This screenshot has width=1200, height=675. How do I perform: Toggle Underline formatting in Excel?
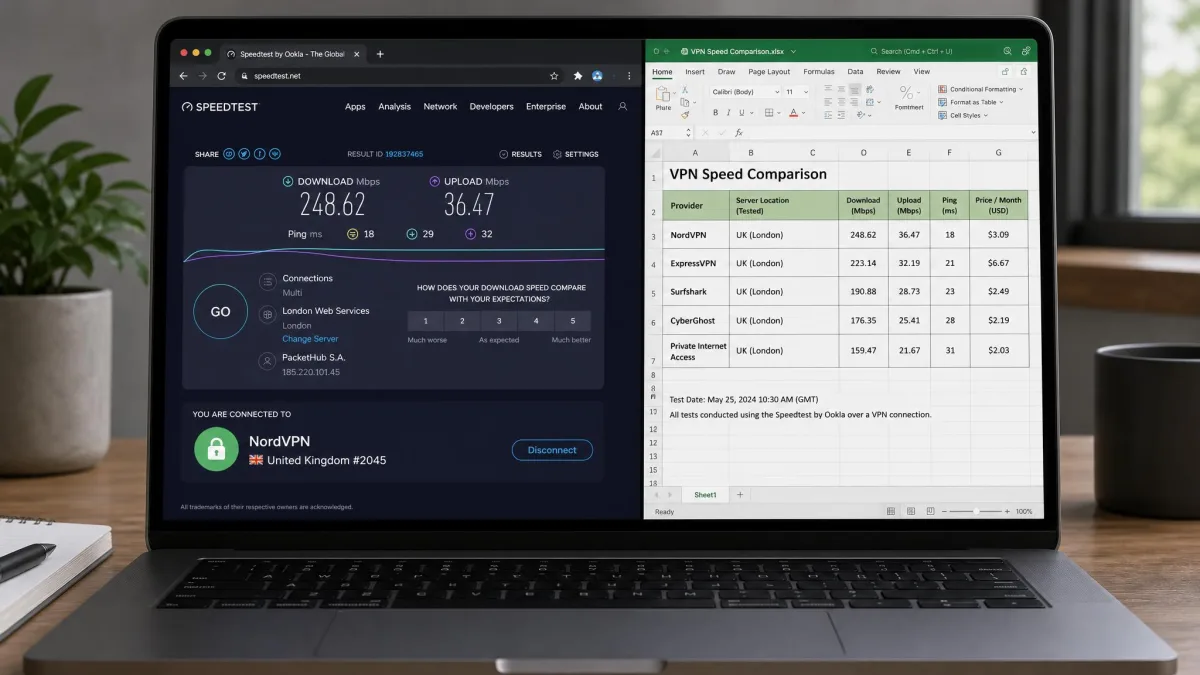tap(741, 113)
